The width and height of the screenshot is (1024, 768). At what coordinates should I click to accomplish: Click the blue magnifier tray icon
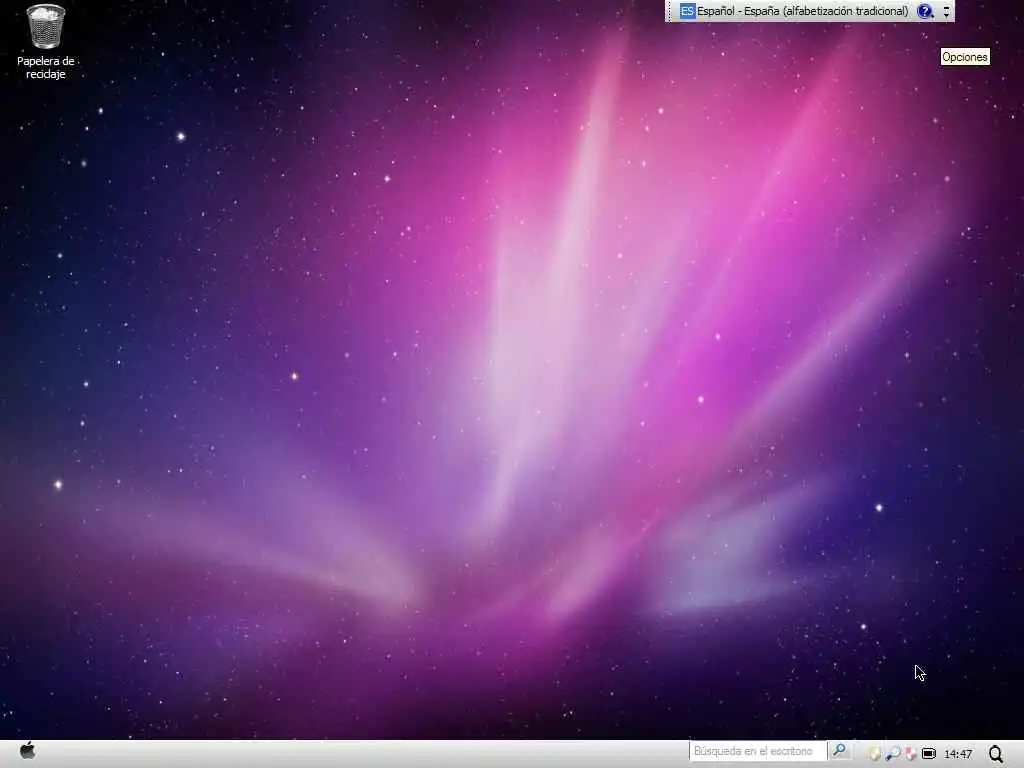click(893, 754)
